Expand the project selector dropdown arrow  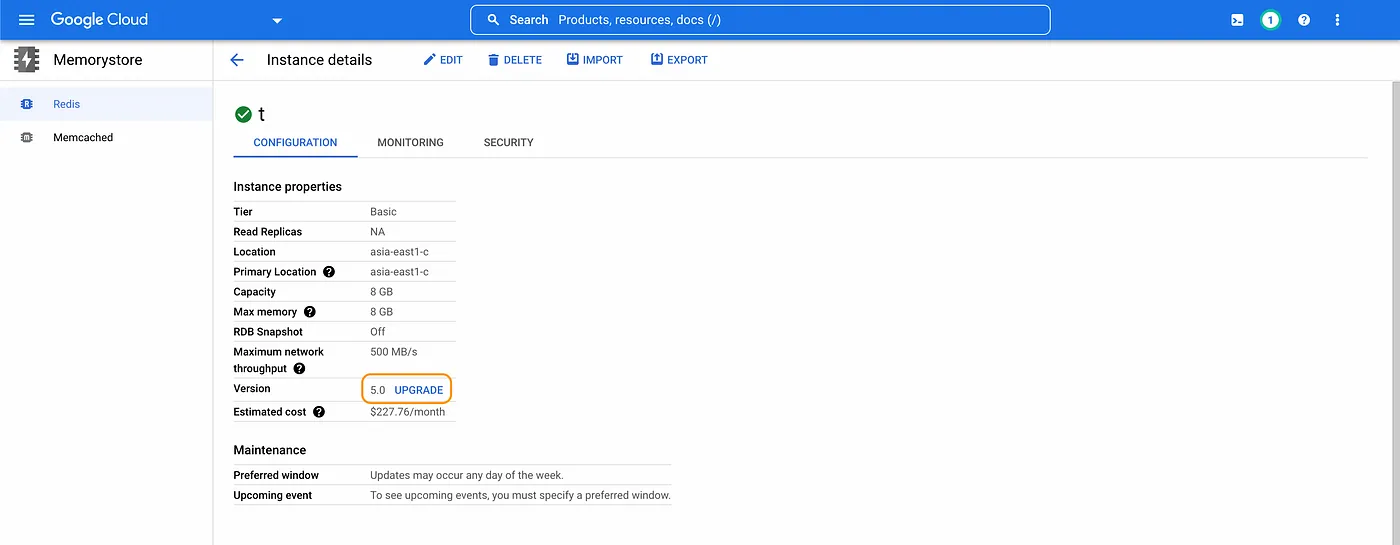277,21
